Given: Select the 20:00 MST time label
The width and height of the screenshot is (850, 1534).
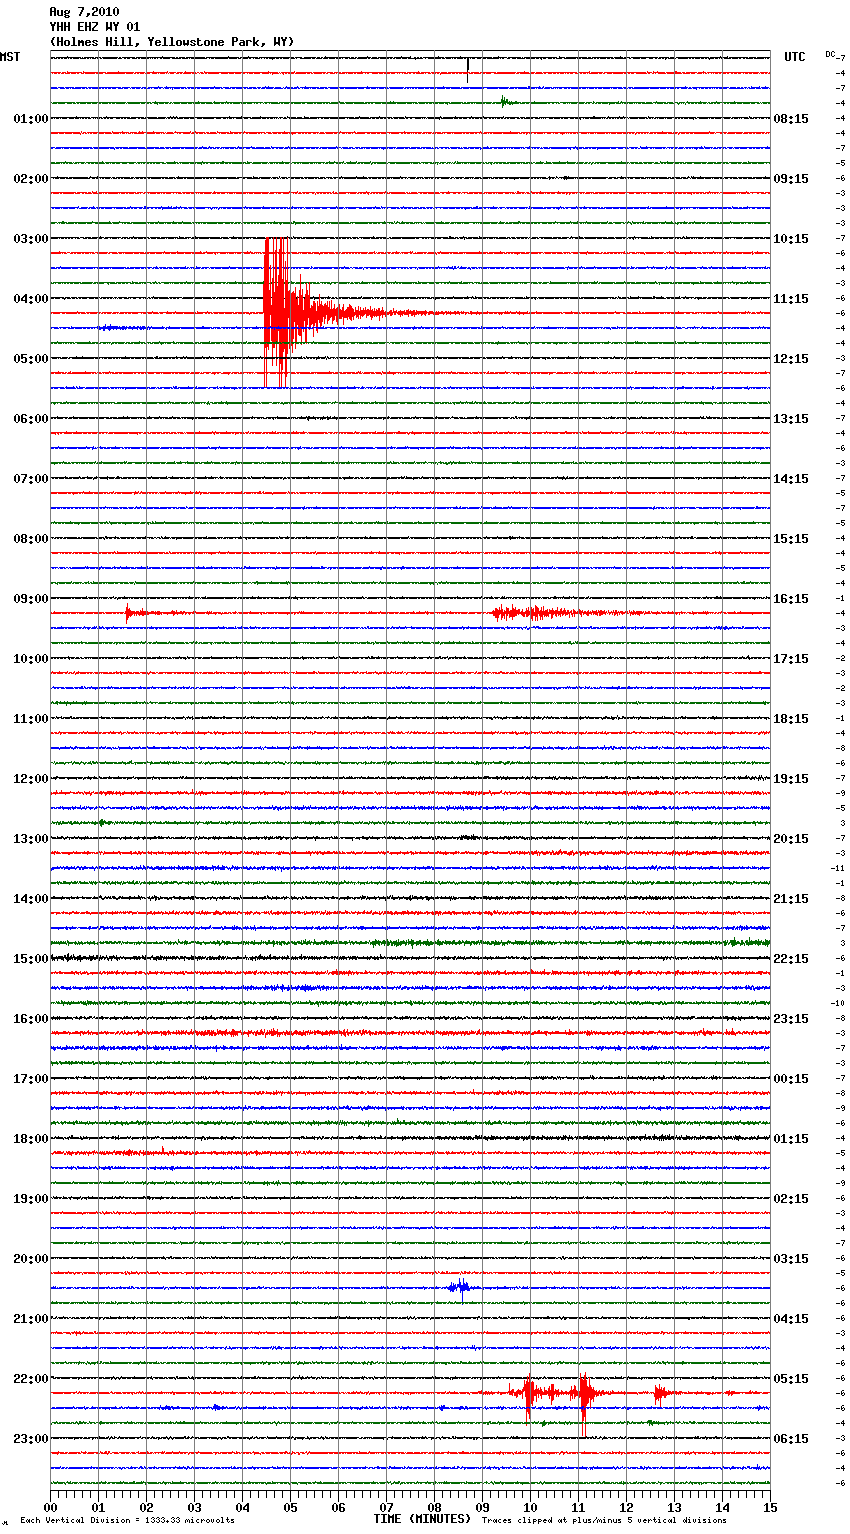Looking at the screenshot, I should point(31,1259).
